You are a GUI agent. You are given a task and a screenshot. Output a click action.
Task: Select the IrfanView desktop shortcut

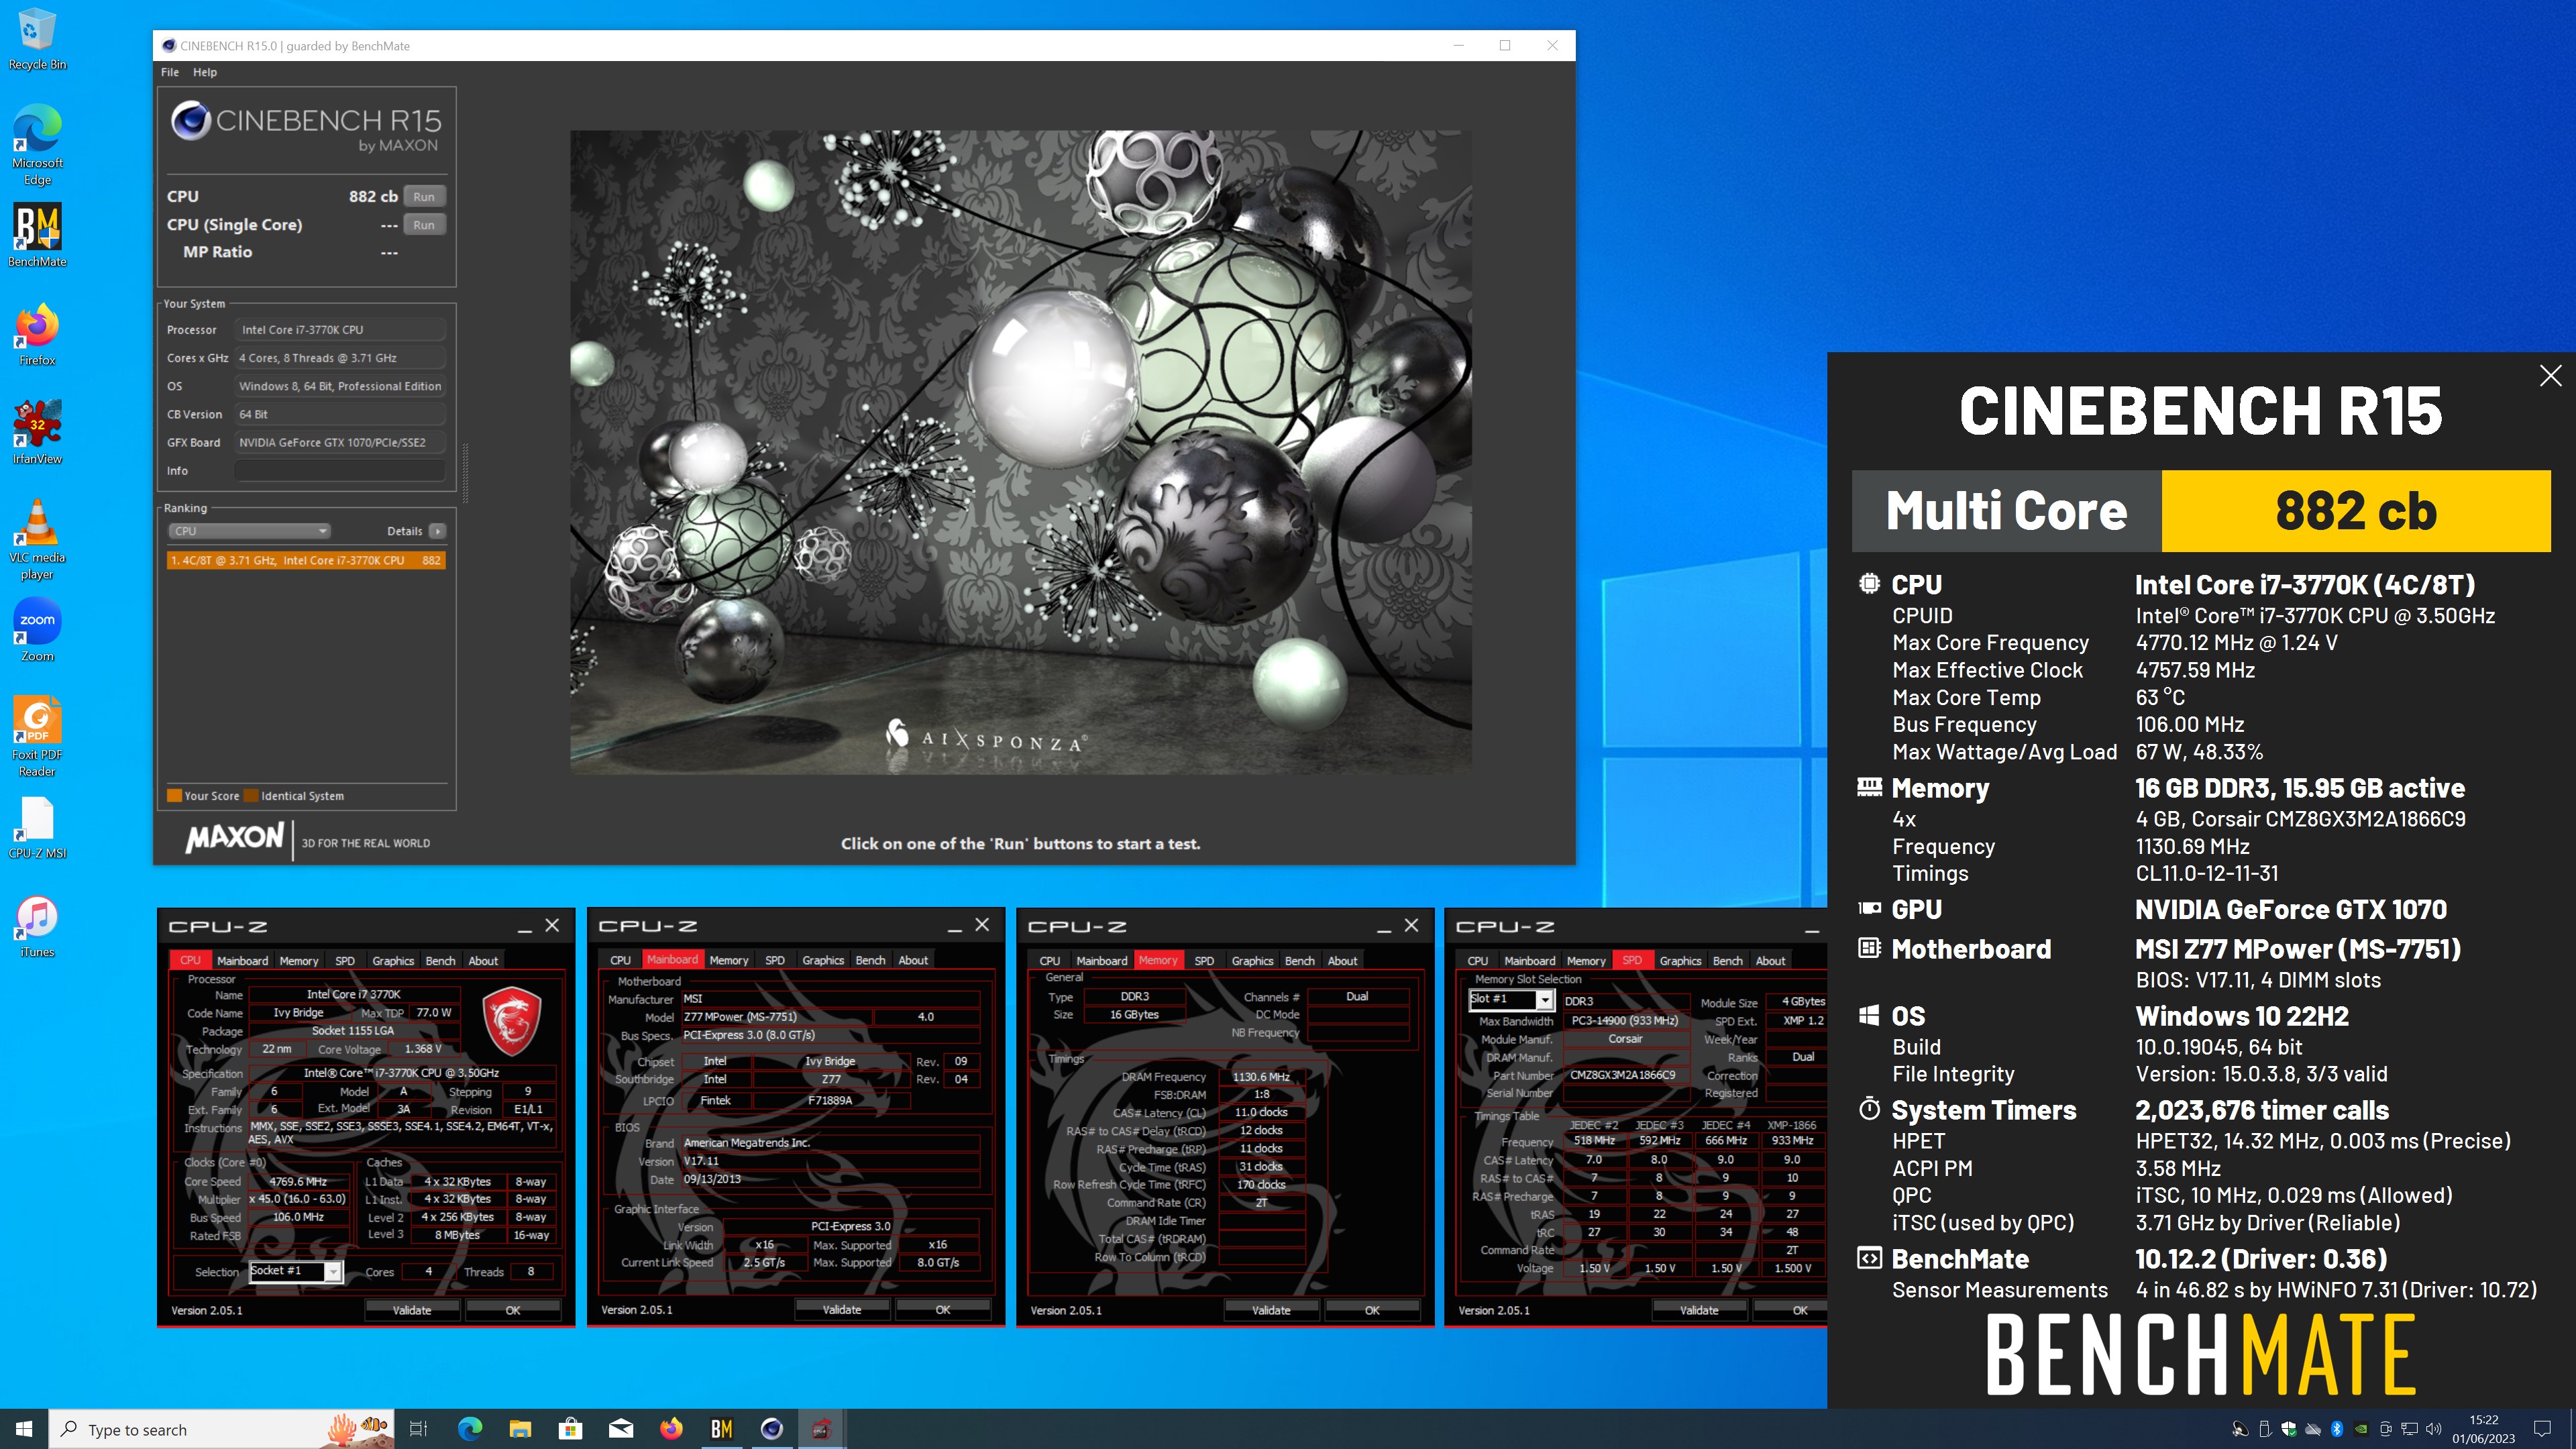(x=37, y=433)
